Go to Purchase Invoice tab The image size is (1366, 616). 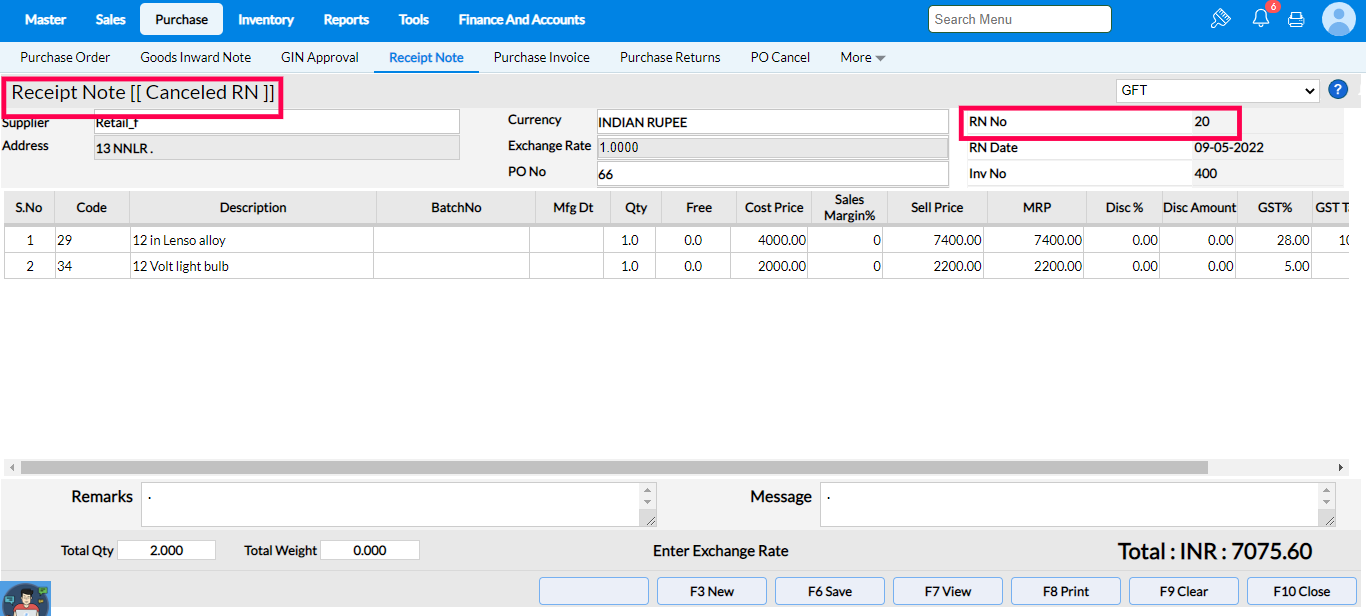click(x=542, y=57)
